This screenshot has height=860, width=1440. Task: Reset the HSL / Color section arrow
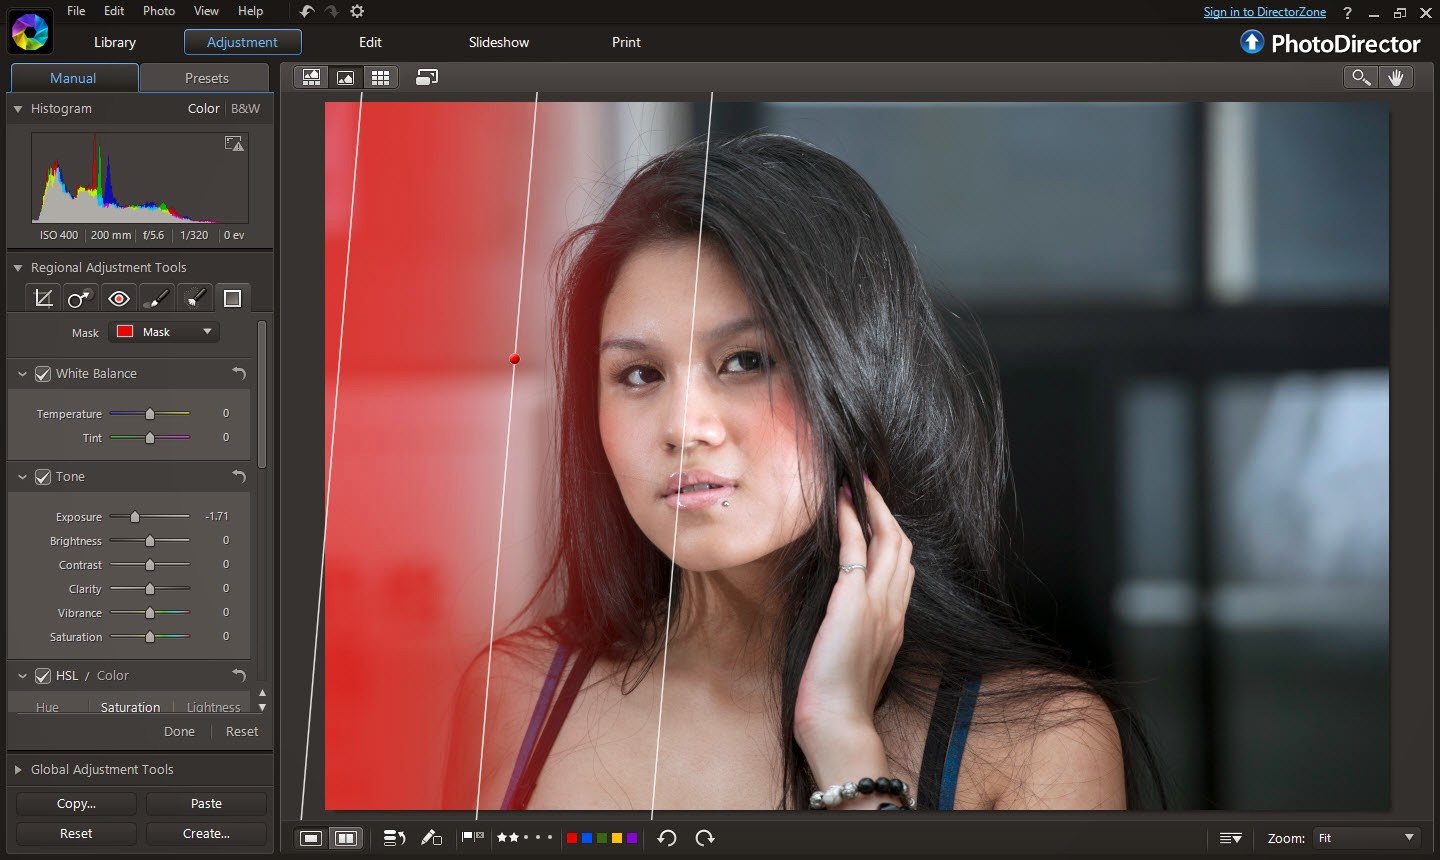coord(239,675)
